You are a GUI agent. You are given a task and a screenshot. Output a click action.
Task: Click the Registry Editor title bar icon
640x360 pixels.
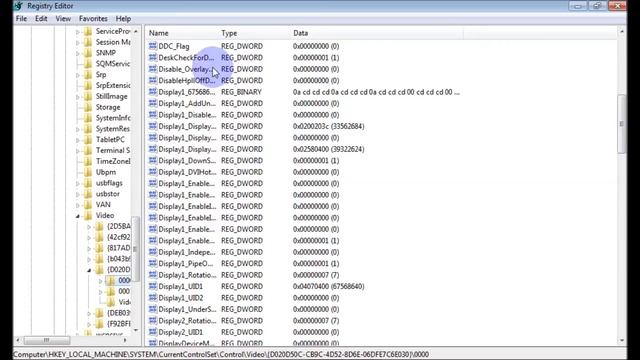18,6
